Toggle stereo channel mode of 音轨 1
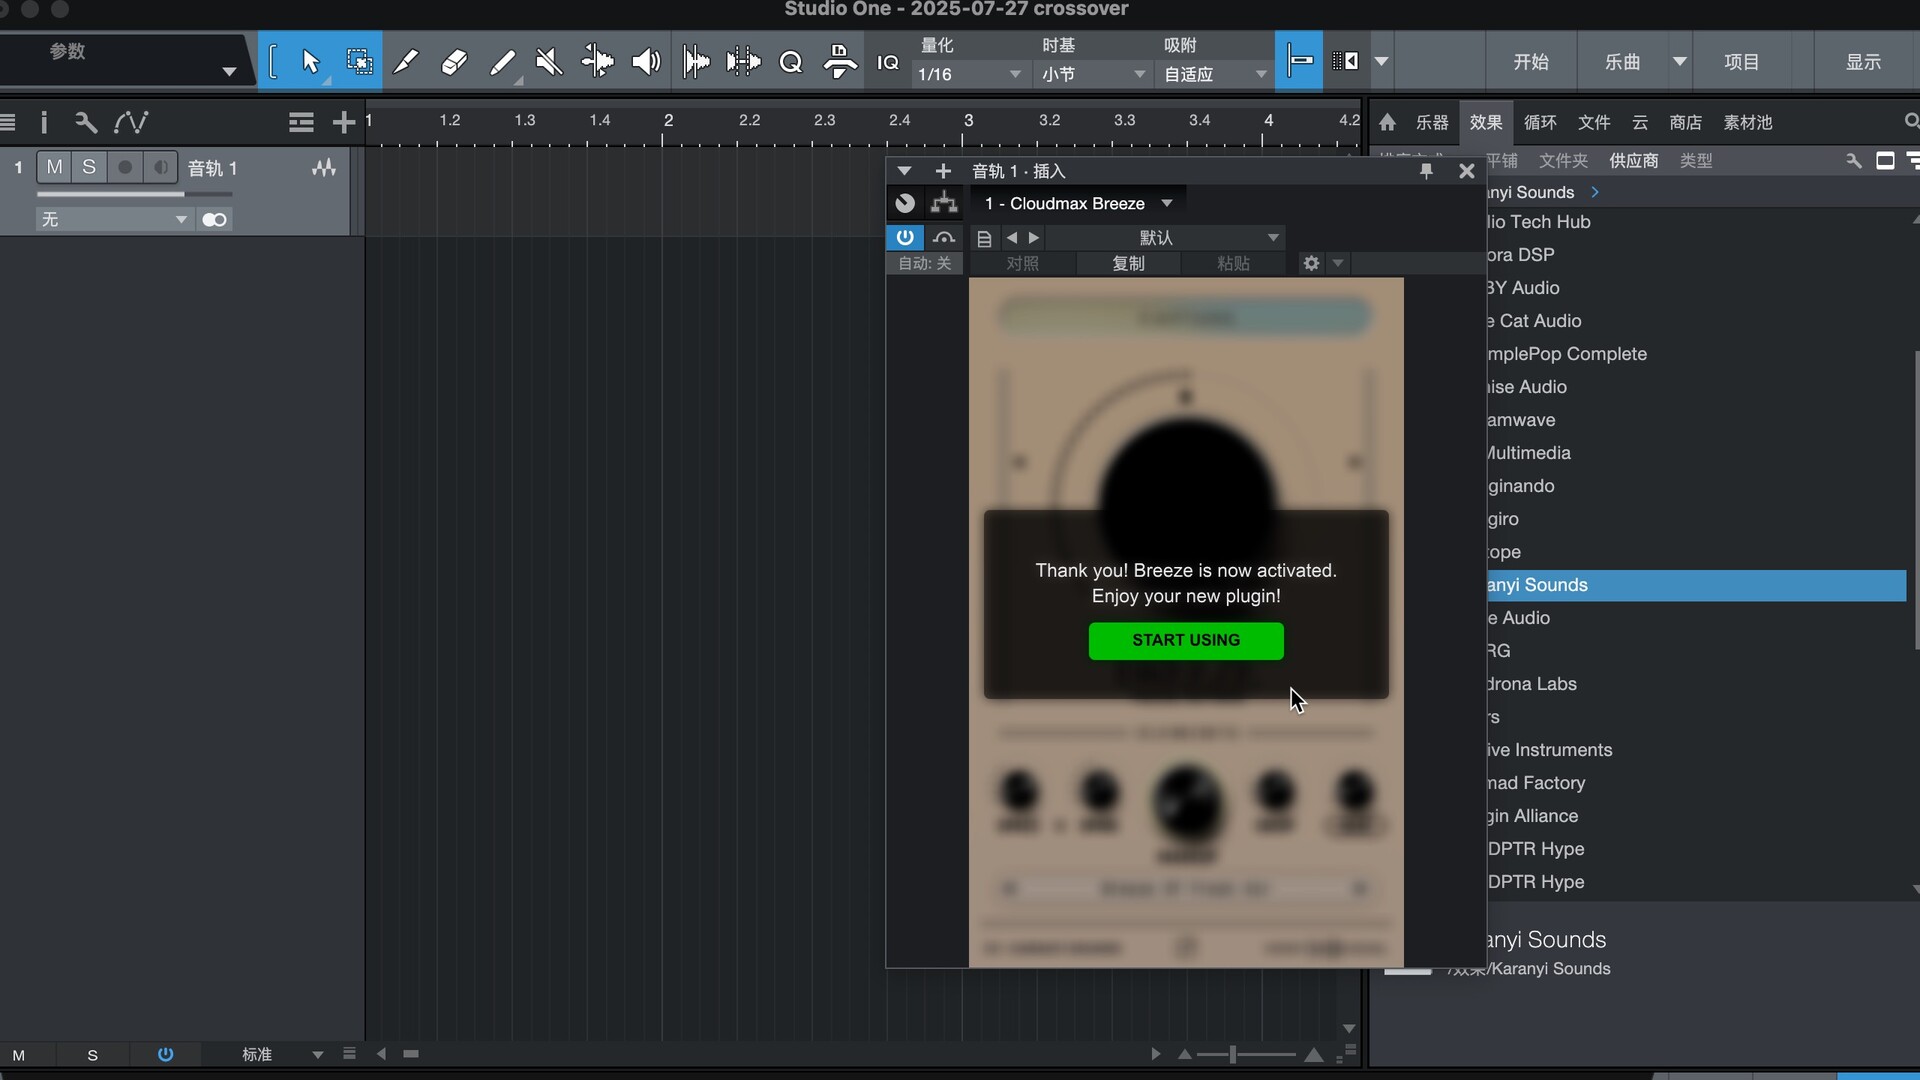Viewport: 1920px width, 1080px height. click(214, 219)
